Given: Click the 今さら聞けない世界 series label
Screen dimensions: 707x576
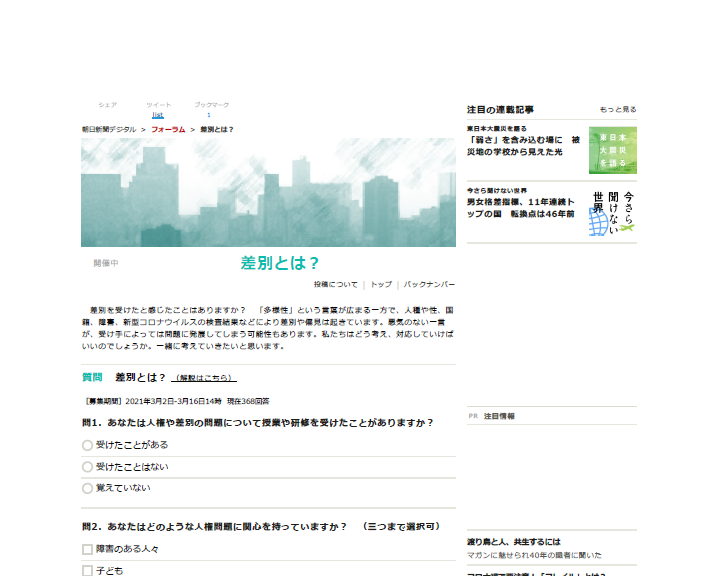Looking at the screenshot, I should click(x=496, y=190).
